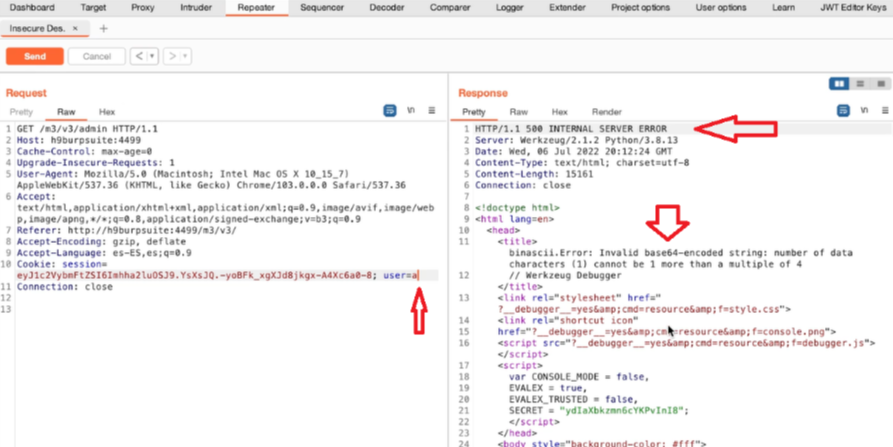893x447 pixels.
Task: Add a new repeater tab
Action: click(x=103, y=28)
